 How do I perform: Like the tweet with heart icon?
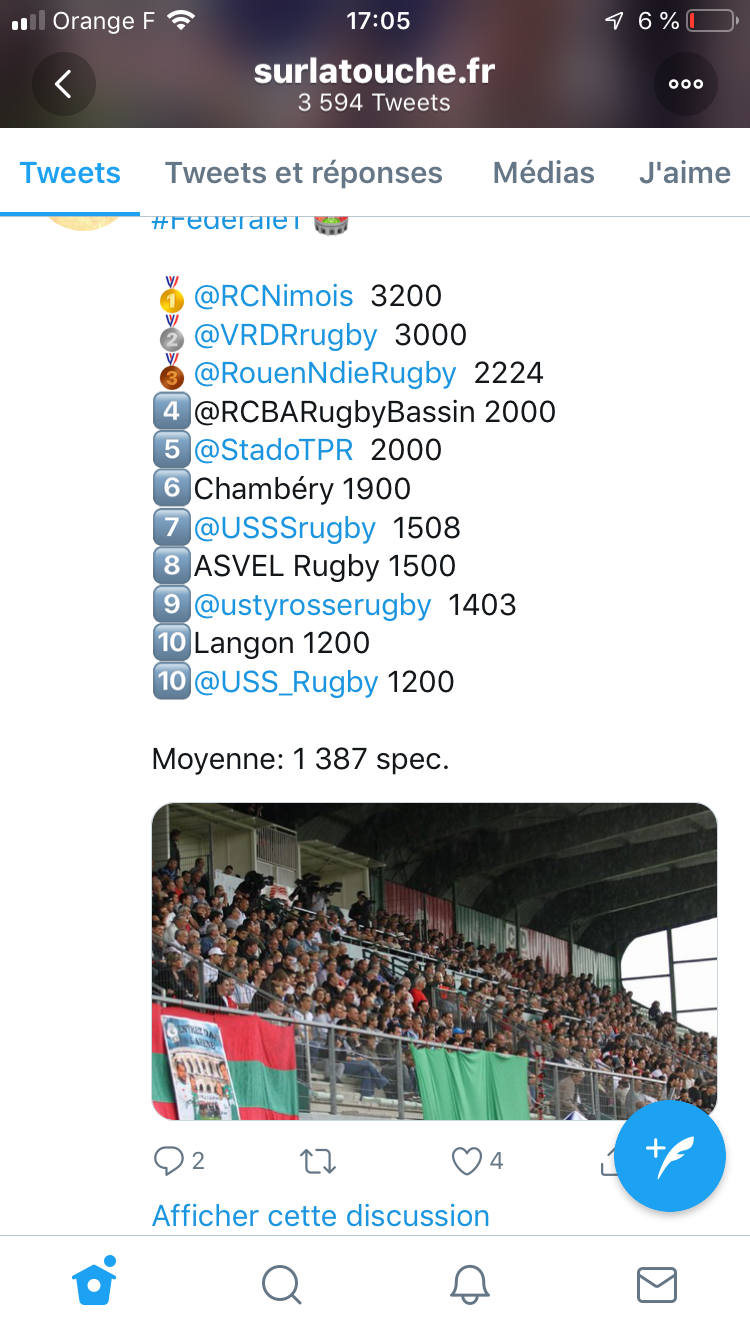(467, 1161)
